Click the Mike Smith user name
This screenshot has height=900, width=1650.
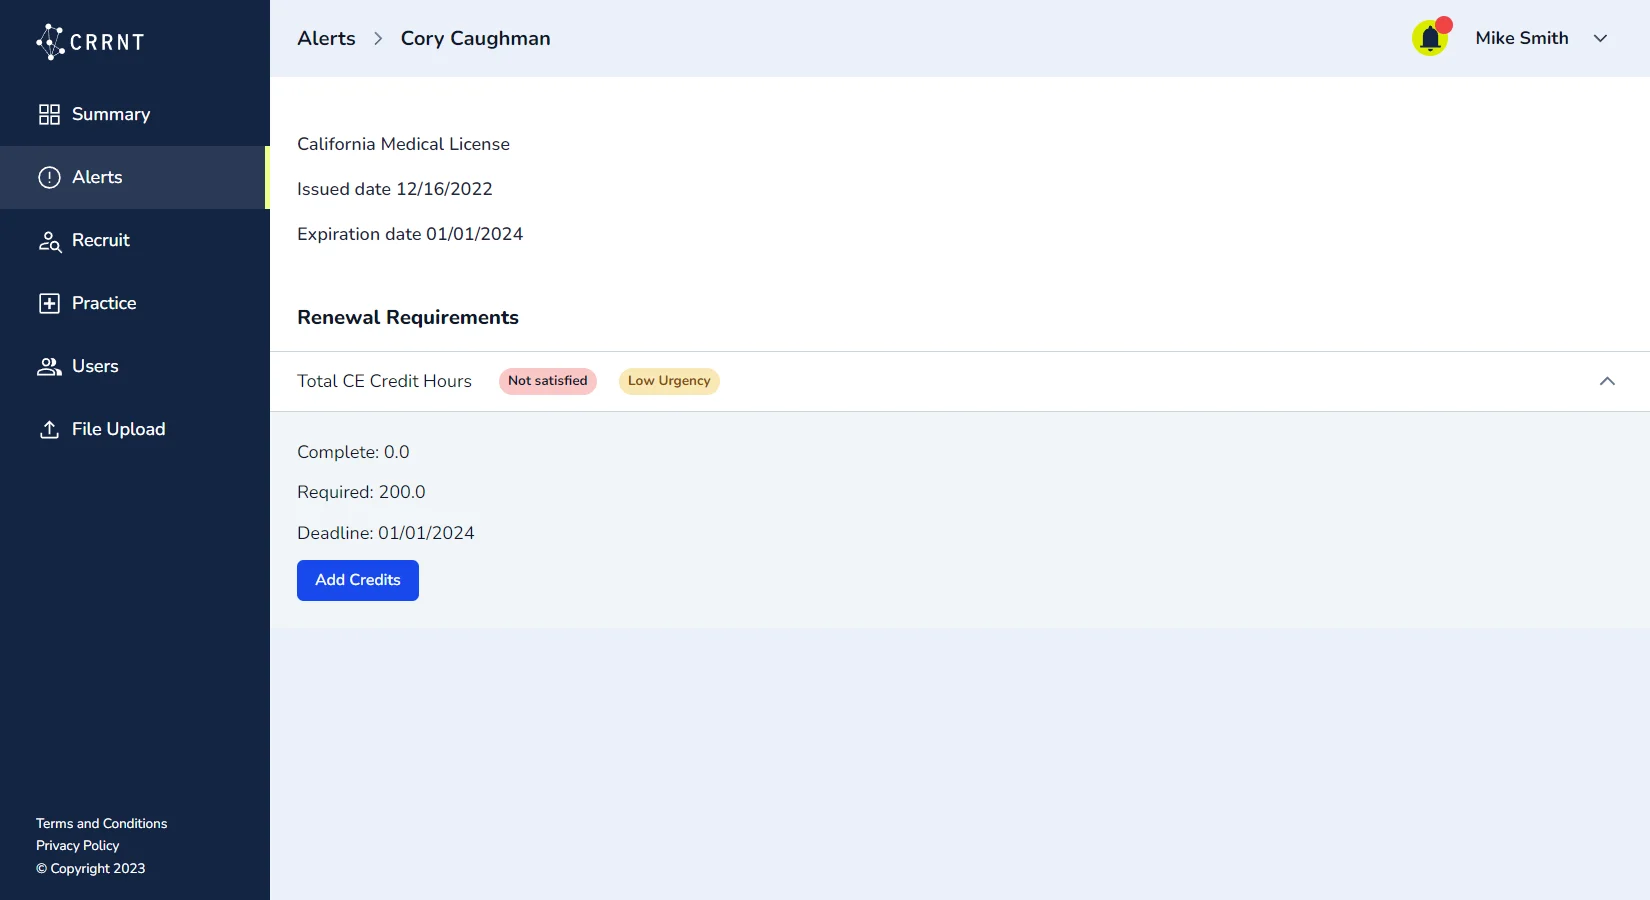(x=1521, y=38)
